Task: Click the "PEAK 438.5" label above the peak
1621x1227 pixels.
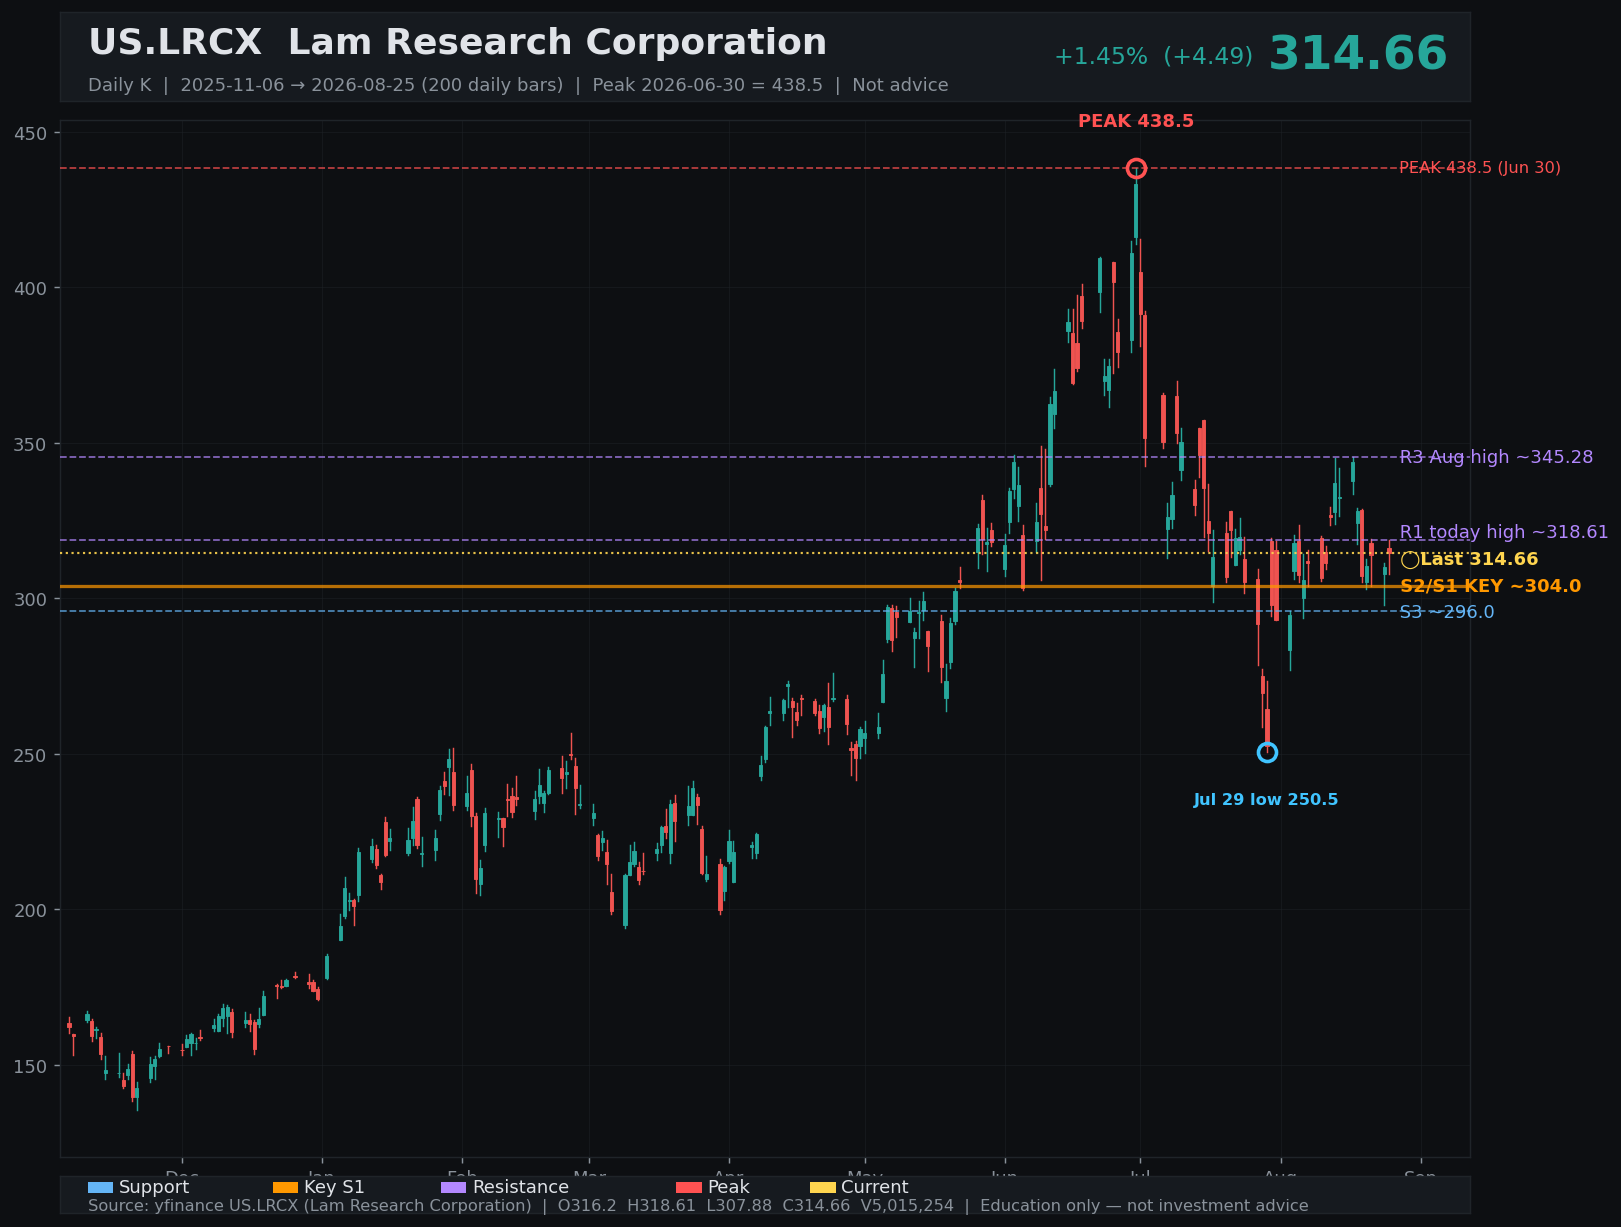Action: (x=1136, y=121)
